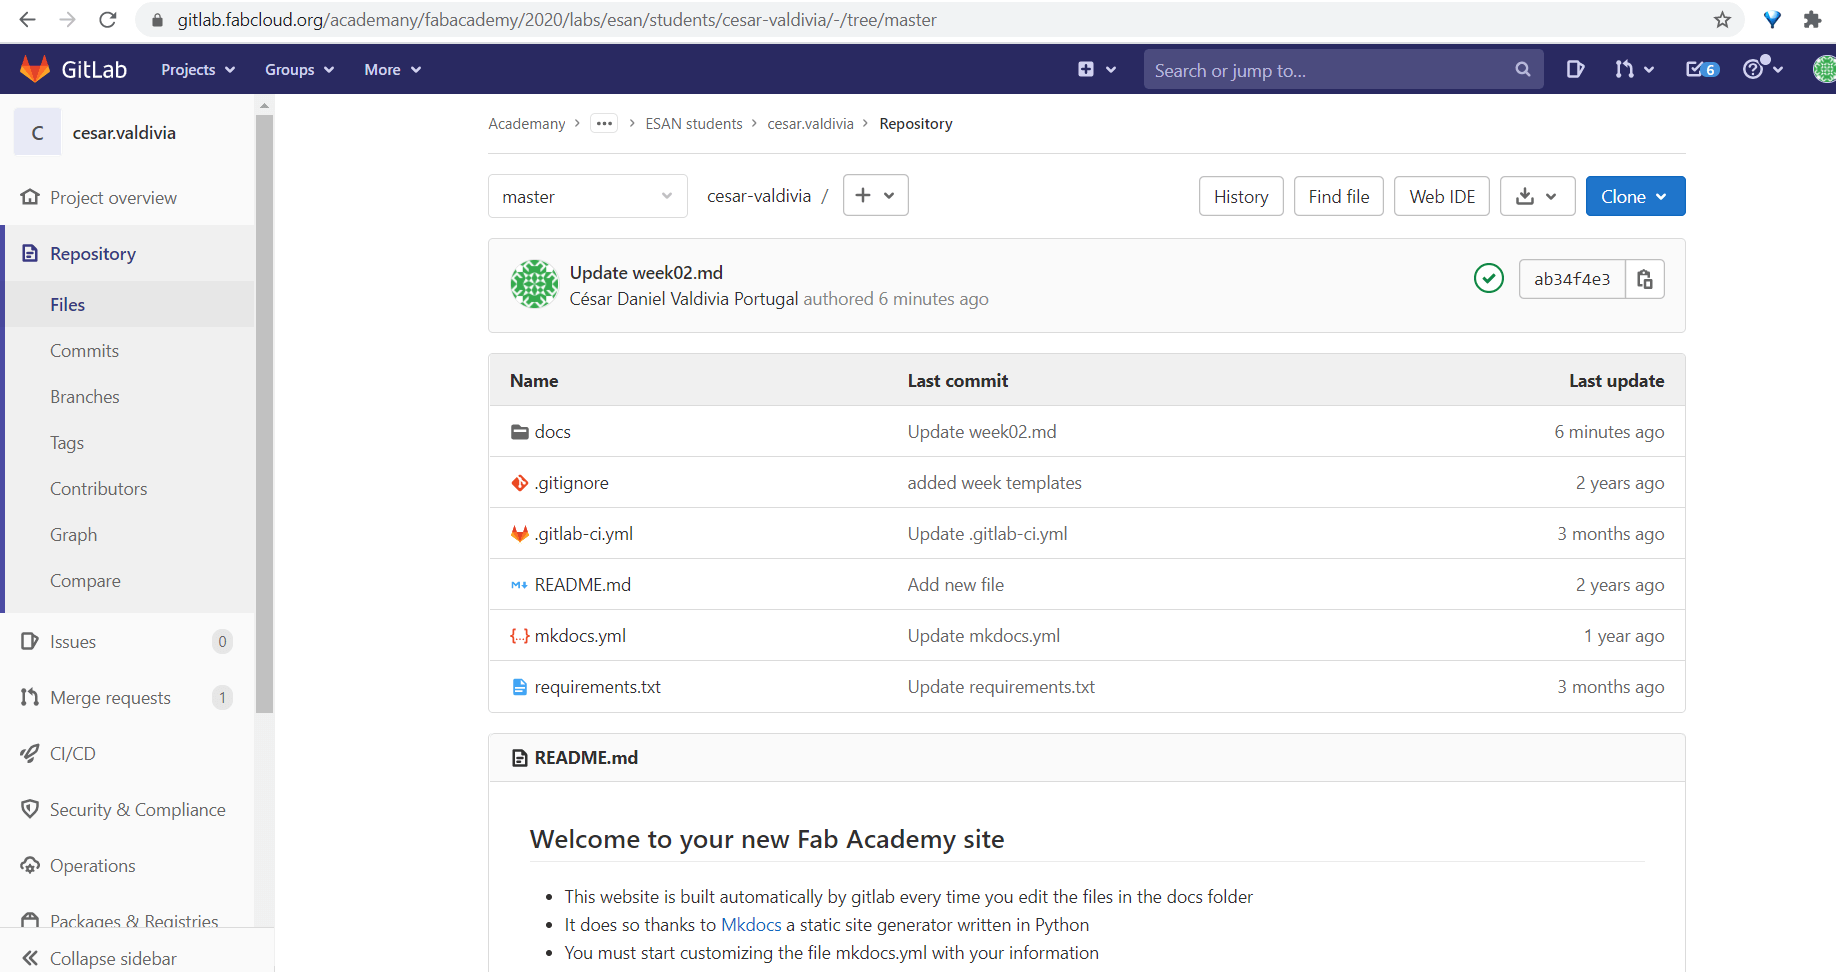Click the docs folder icon
The image size is (1836, 972).
520,432
